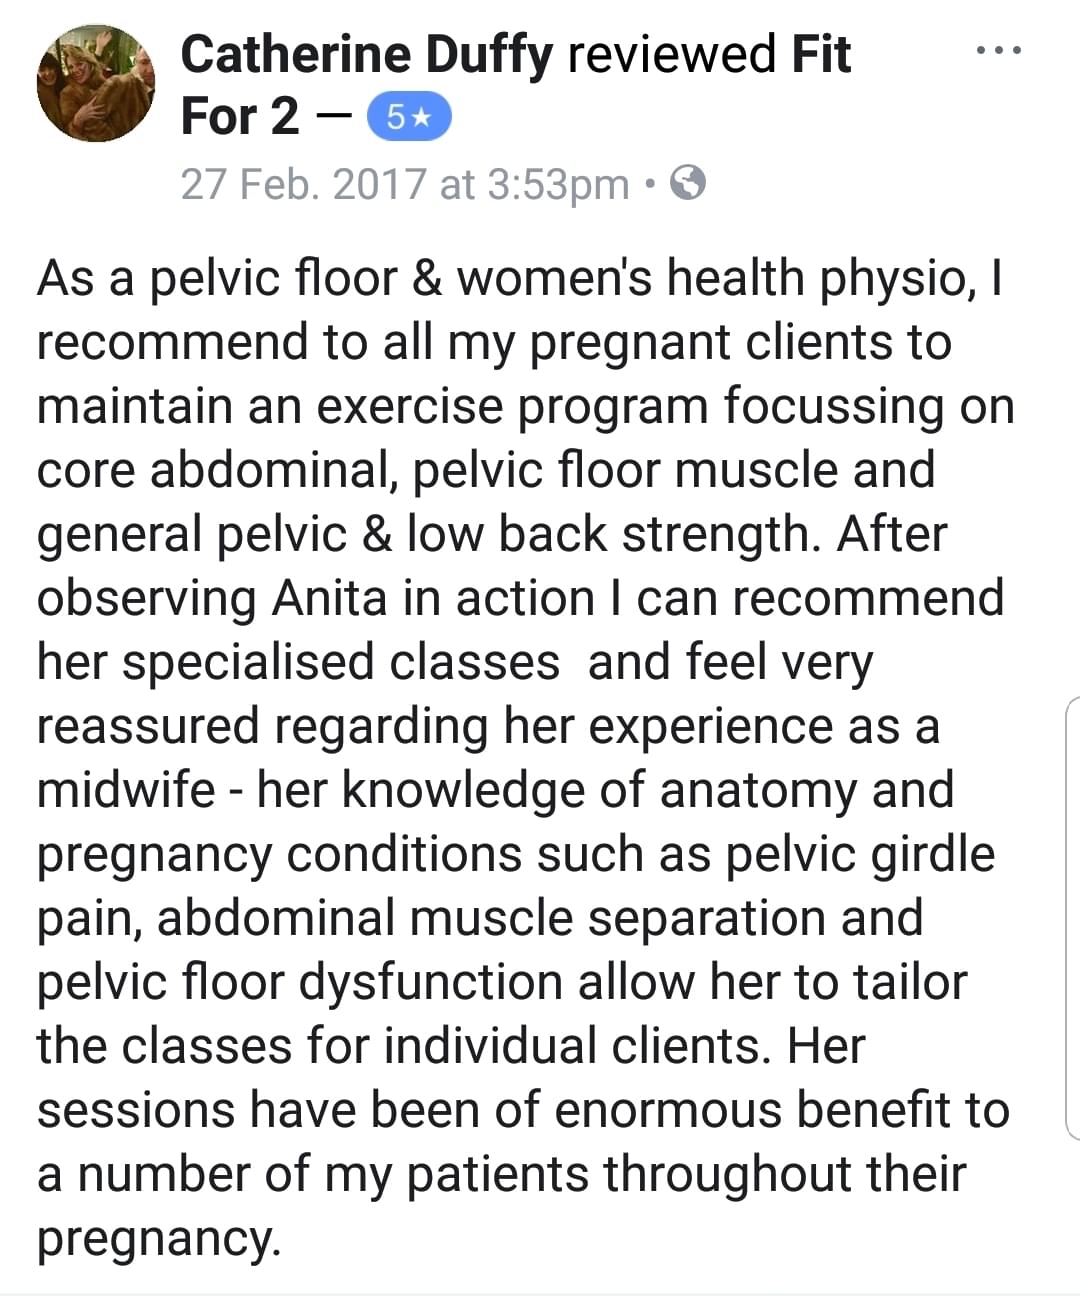Open Catherine Duffy's profile via name link

pos(366,55)
